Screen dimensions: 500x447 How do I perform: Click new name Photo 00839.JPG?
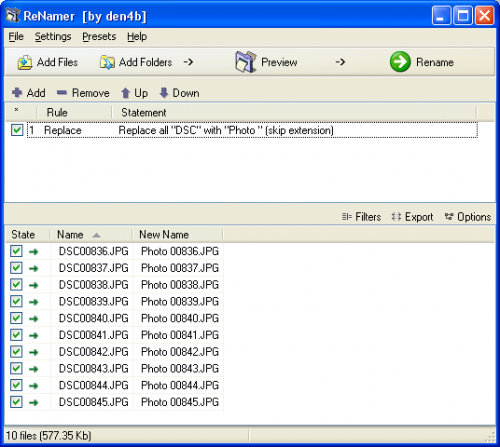tap(180, 302)
